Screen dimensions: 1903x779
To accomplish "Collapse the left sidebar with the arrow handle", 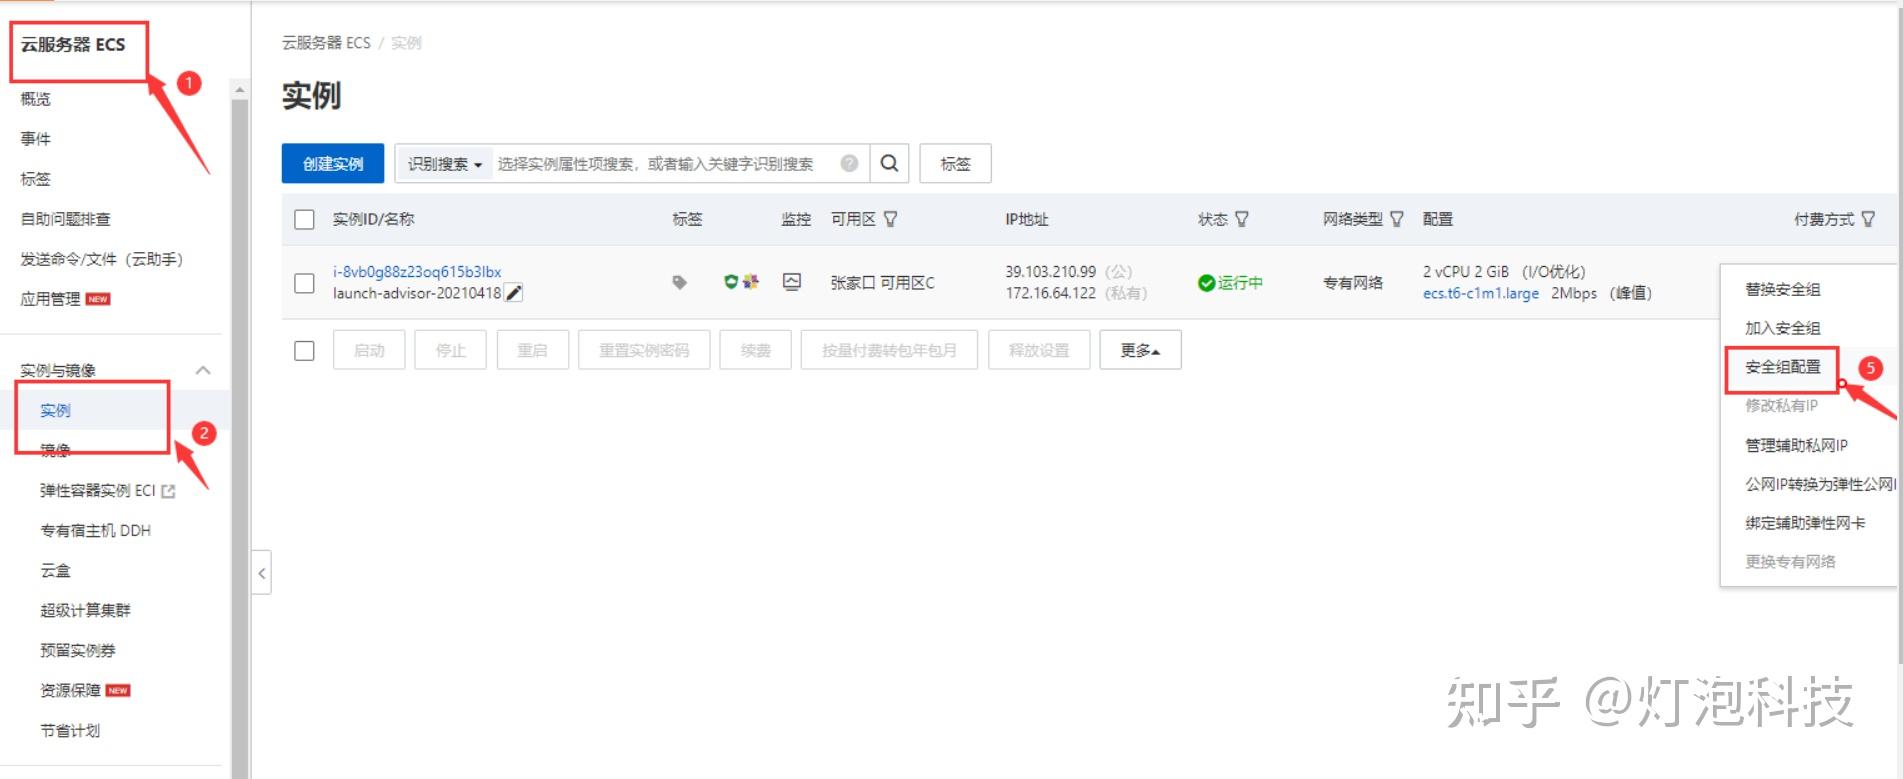I will 262,573.
